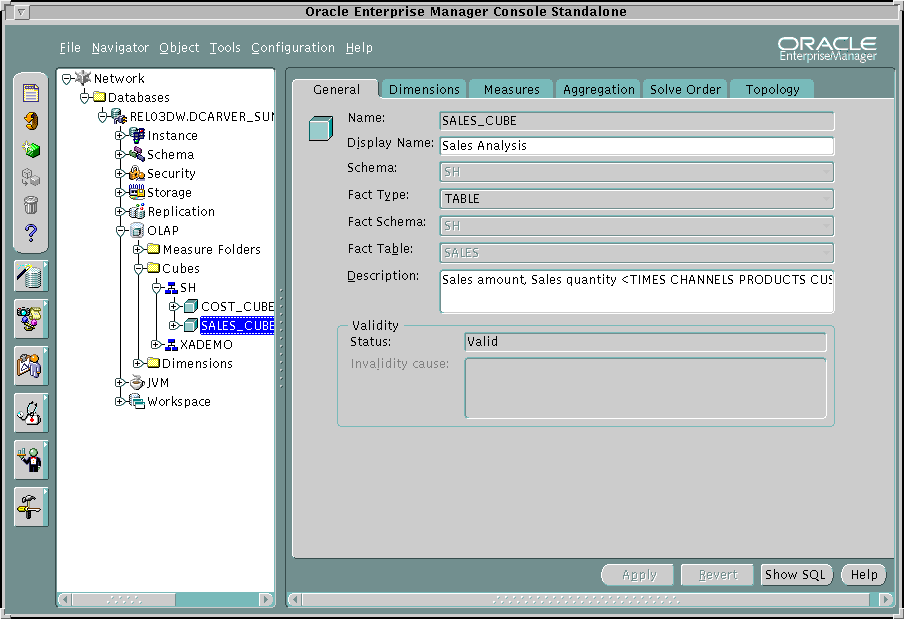Screen dimensions: 904x619
Task: Click the Schema icon in the tree
Action: (x=137, y=154)
